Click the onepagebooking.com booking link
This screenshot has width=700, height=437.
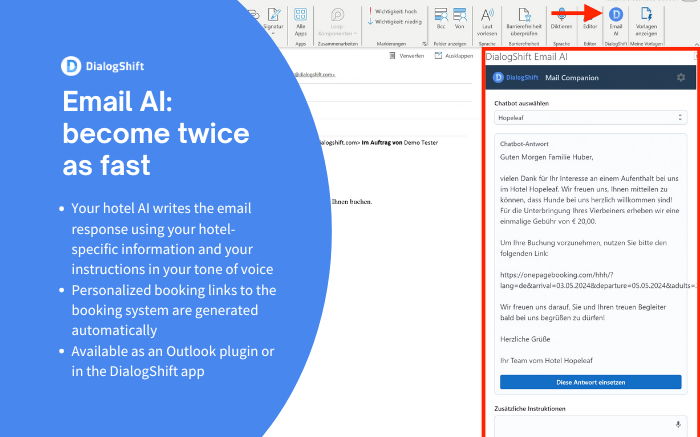click(x=598, y=280)
